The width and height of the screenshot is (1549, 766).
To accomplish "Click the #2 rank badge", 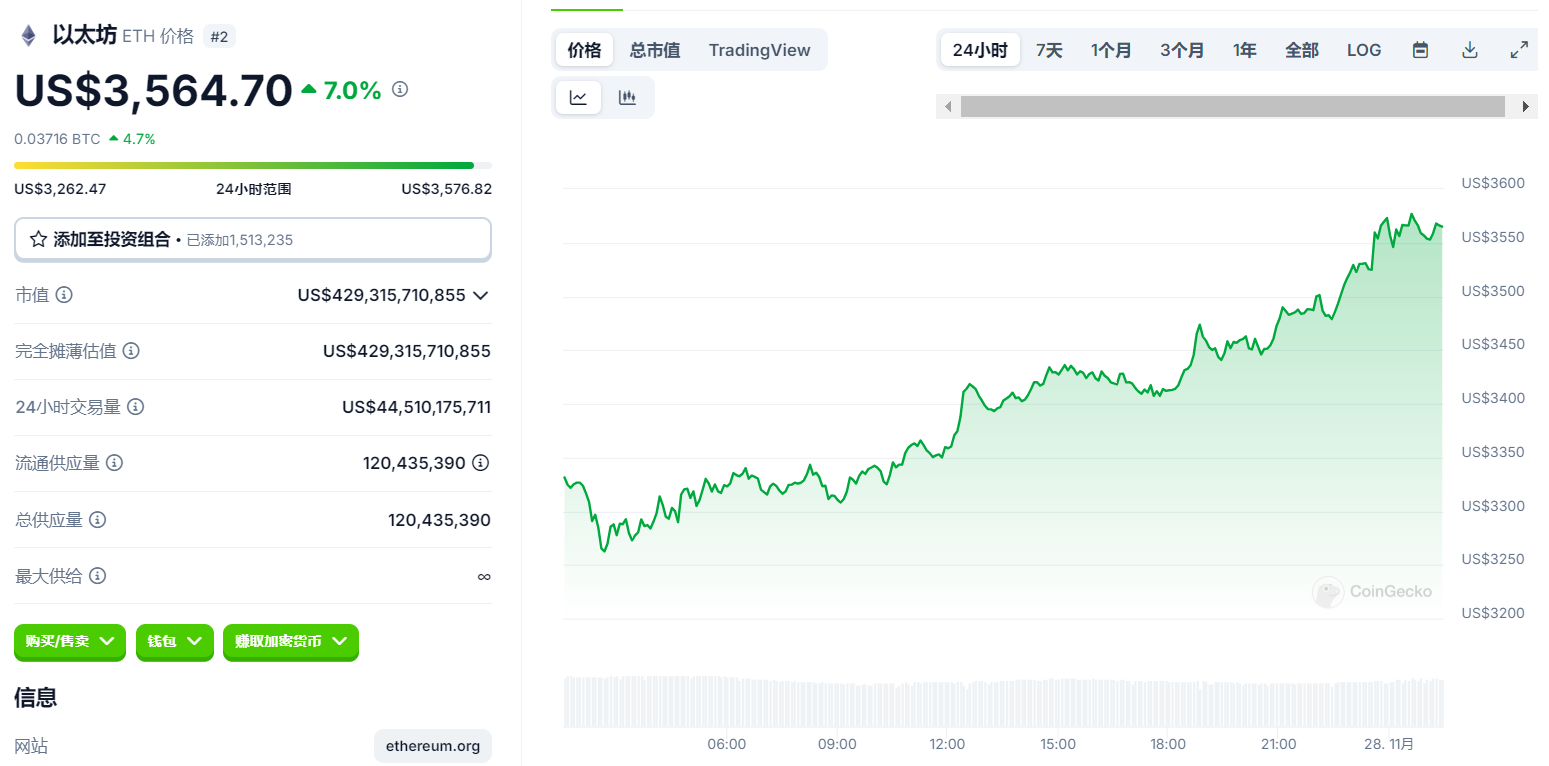I will (219, 37).
